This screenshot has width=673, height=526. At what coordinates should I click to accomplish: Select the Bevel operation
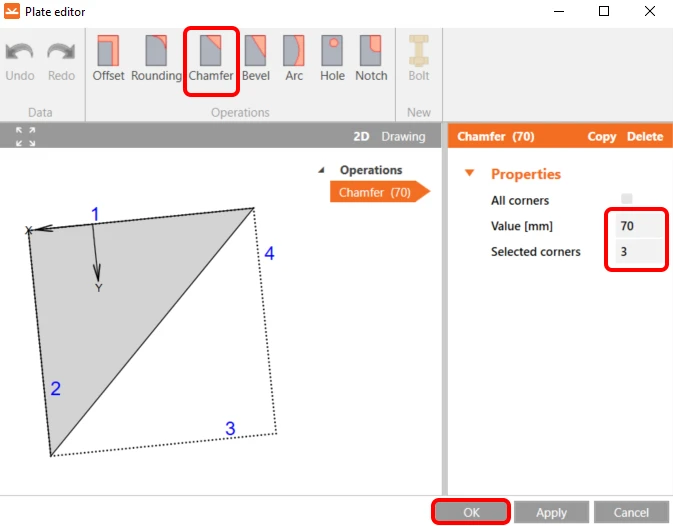(256, 58)
